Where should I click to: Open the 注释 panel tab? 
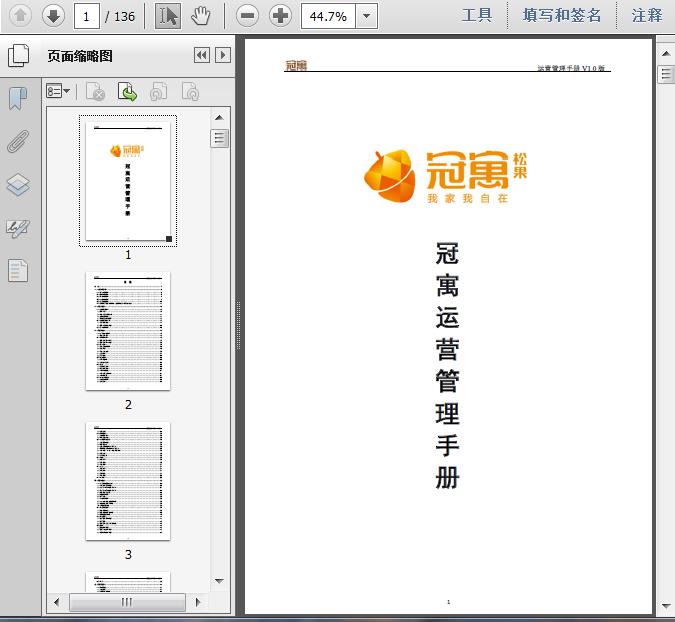647,15
